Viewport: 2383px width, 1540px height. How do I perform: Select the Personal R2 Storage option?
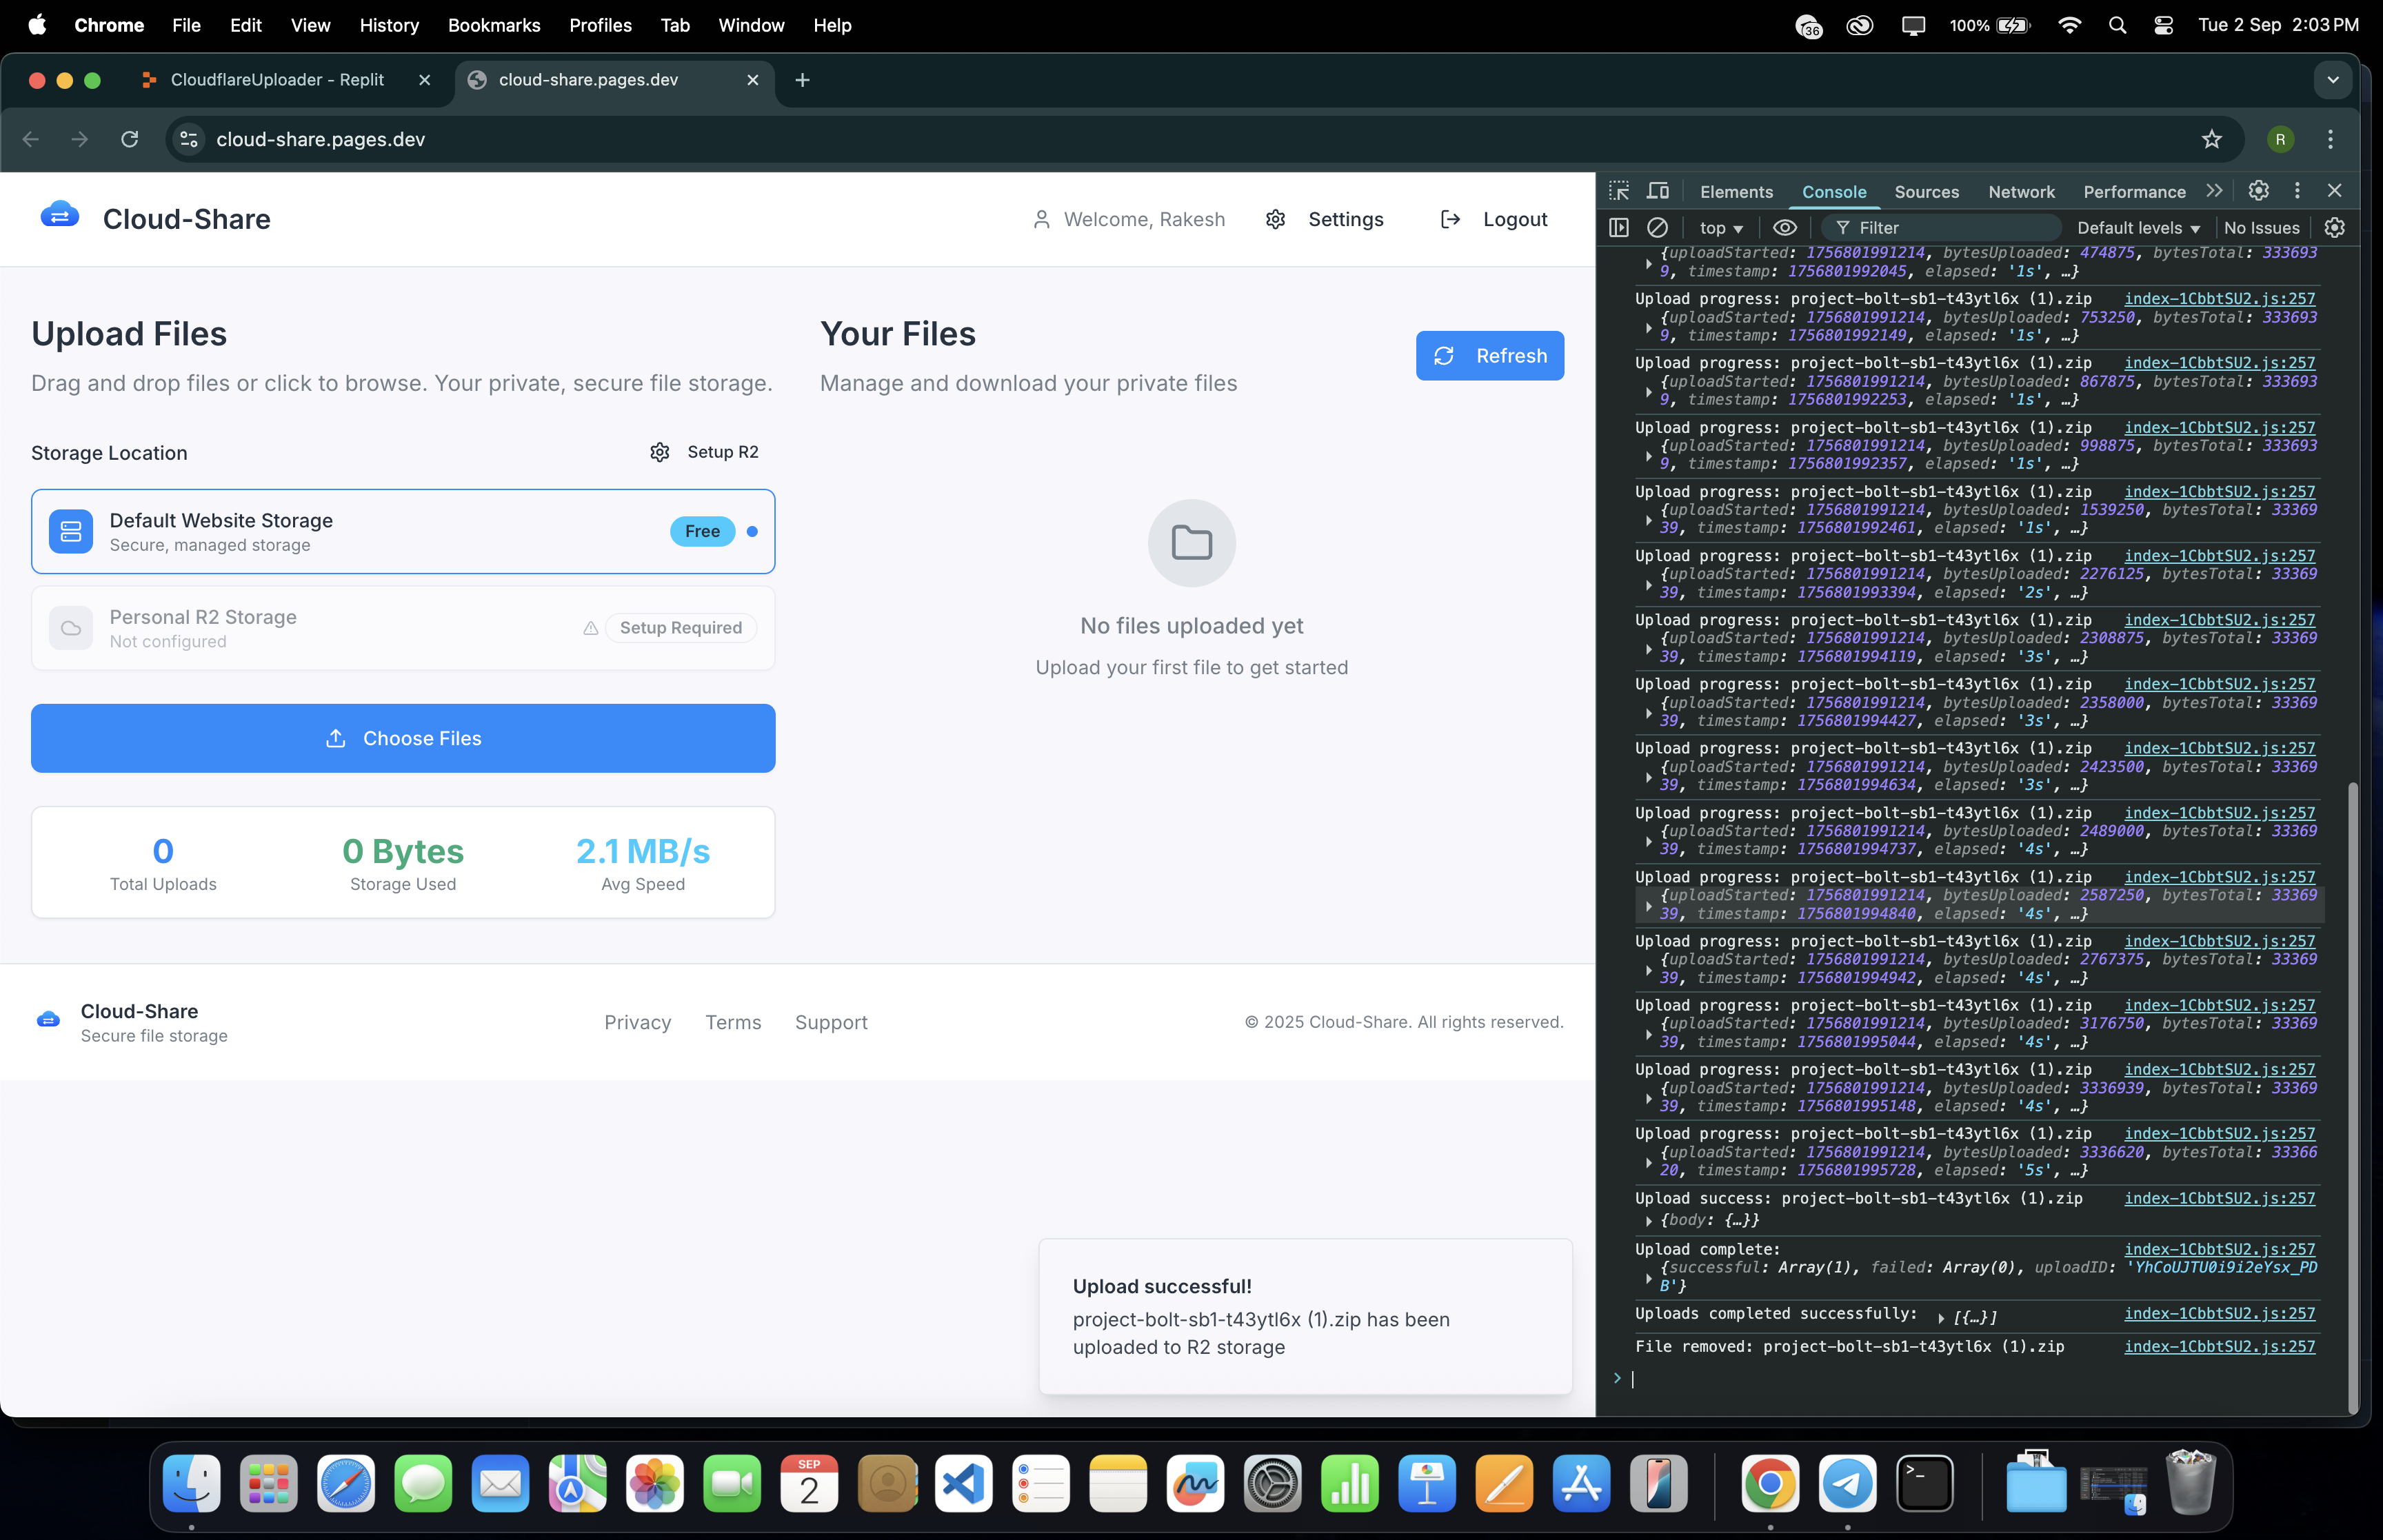[403, 628]
